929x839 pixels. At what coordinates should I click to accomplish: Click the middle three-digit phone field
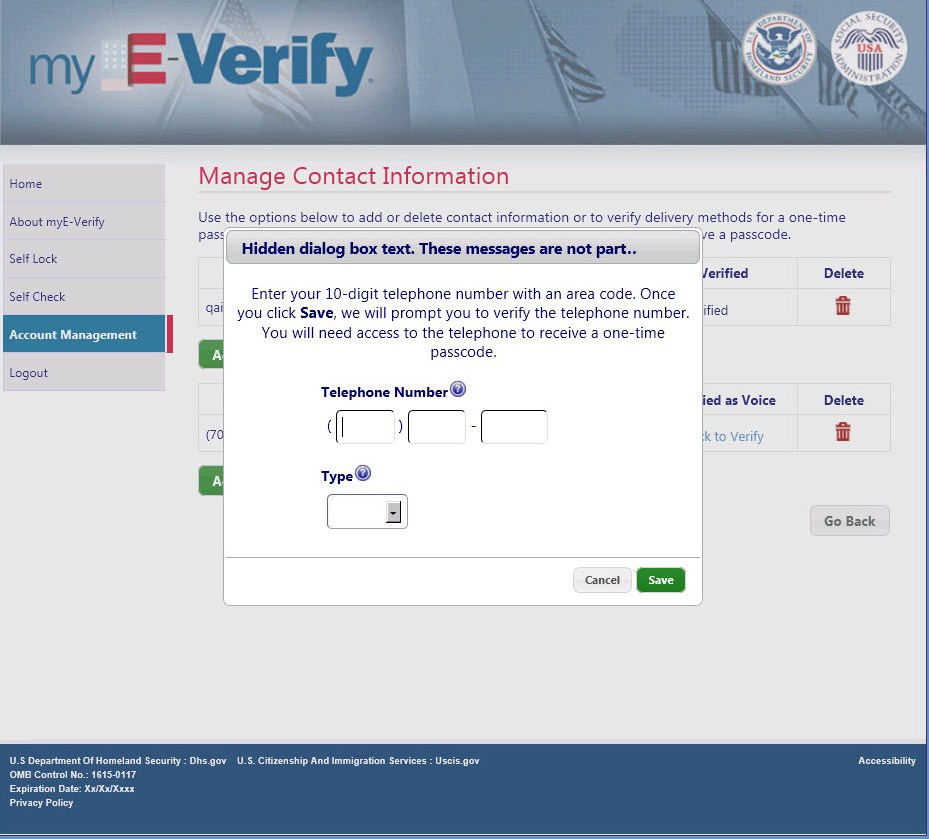(x=437, y=427)
